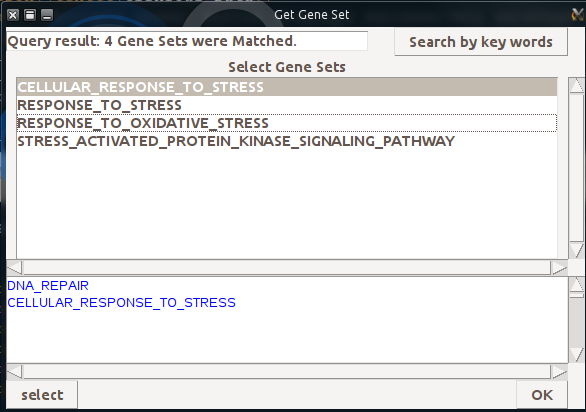This screenshot has height=412, width=586.
Task: Click right arrow of bottom horizontal scrollbar
Action: click(x=559, y=372)
